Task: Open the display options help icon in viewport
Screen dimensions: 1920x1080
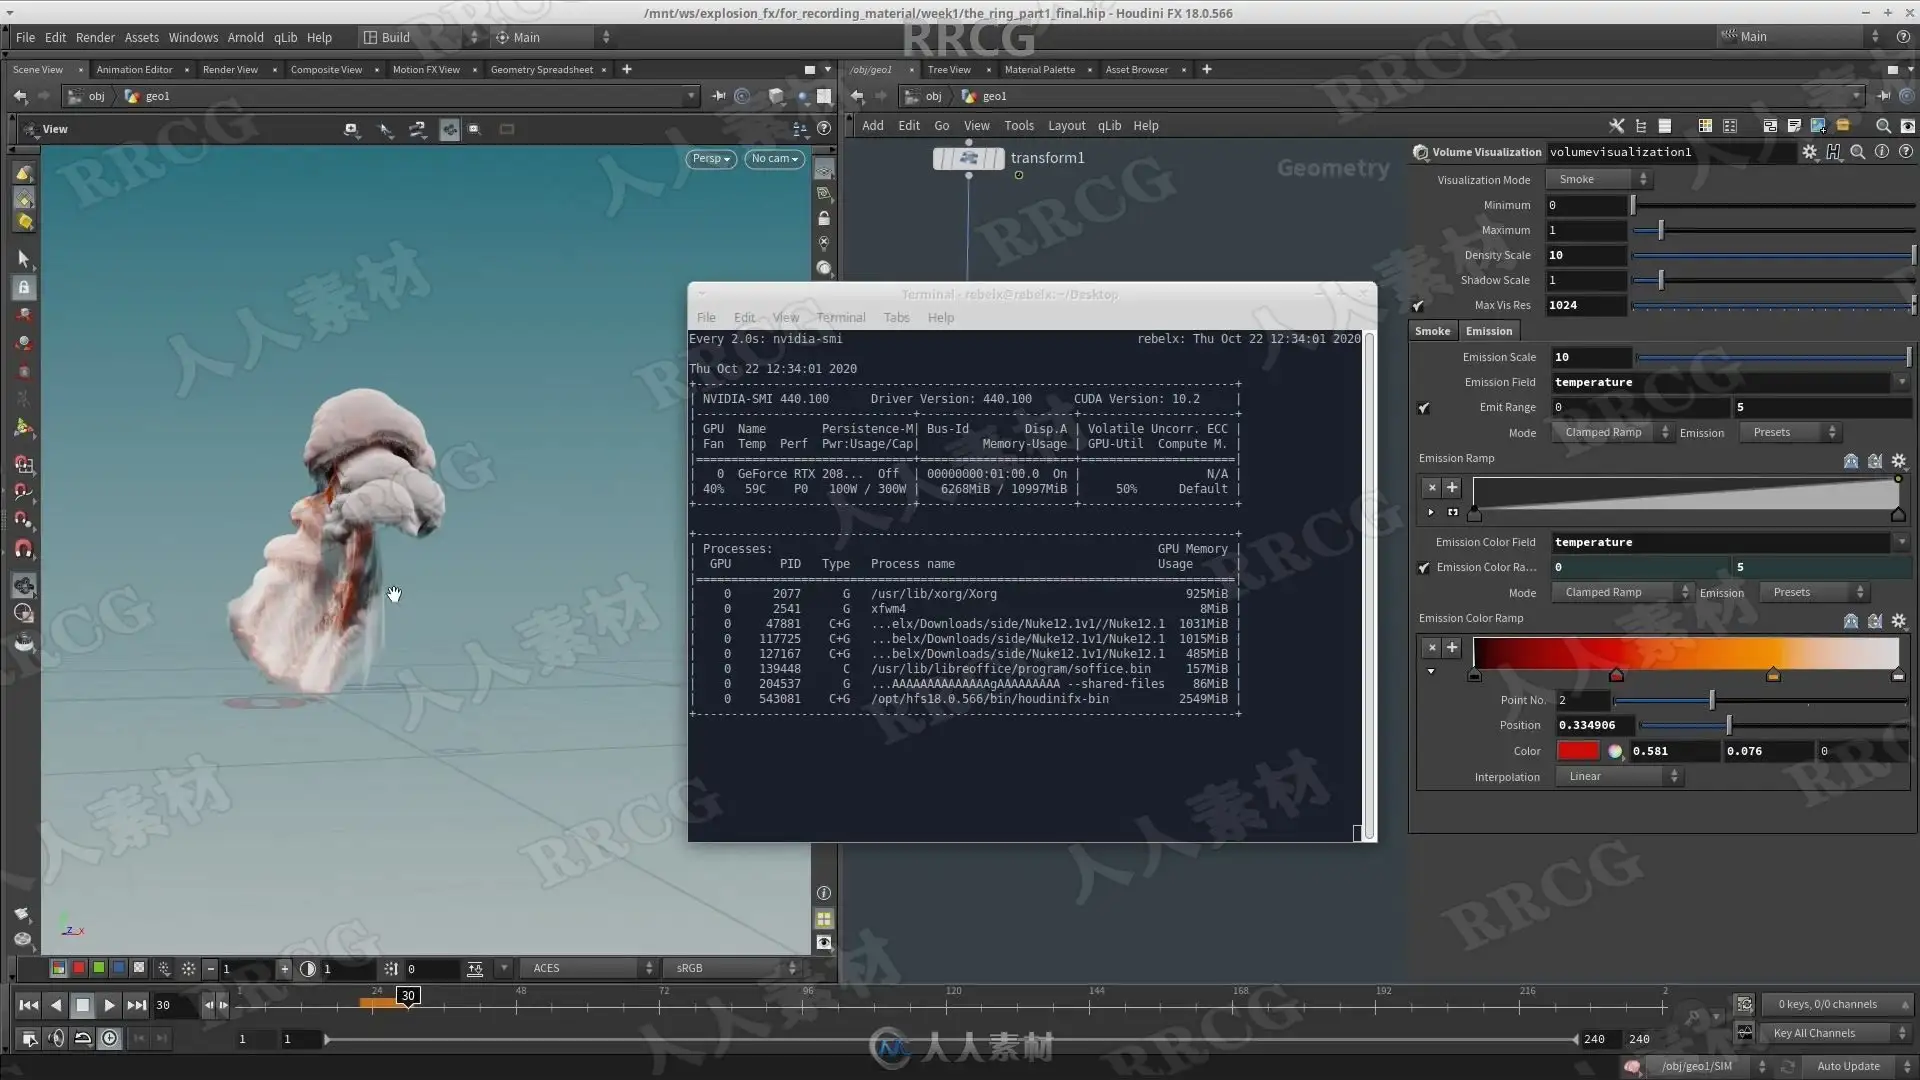Action: point(824,128)
